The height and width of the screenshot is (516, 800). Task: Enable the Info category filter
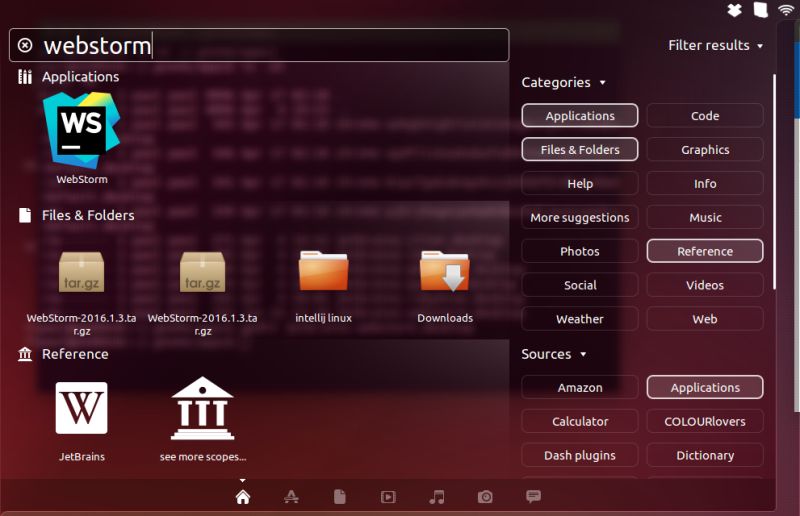click(x=705, y=183)
